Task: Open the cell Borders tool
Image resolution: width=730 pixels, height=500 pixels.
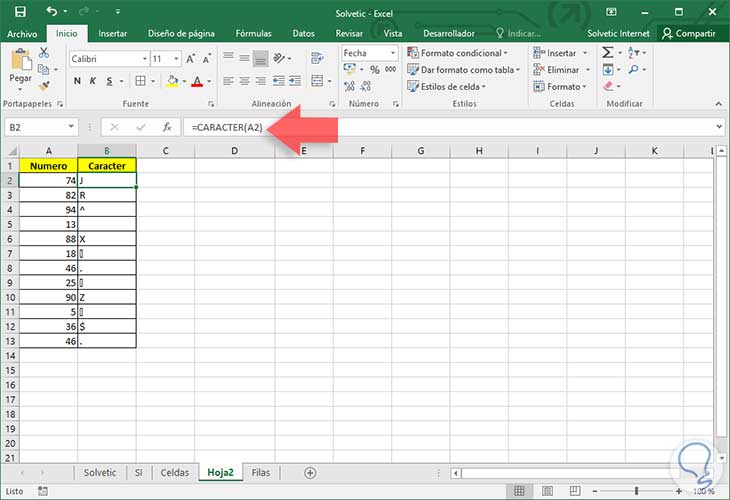Action: [140, 81]
